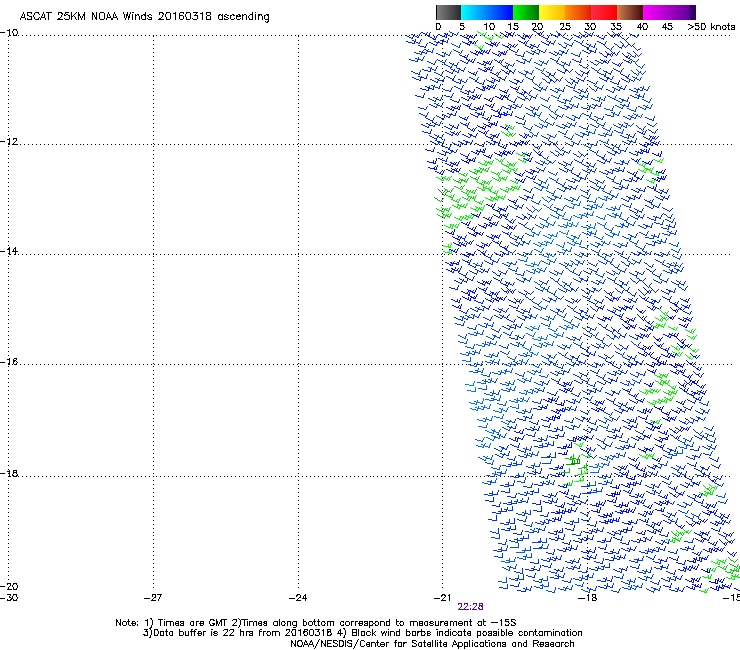Click the cyan-to-blue 5-15 knots color segment
The width and height of the screenshot is (740, 650).
[487, 12]
